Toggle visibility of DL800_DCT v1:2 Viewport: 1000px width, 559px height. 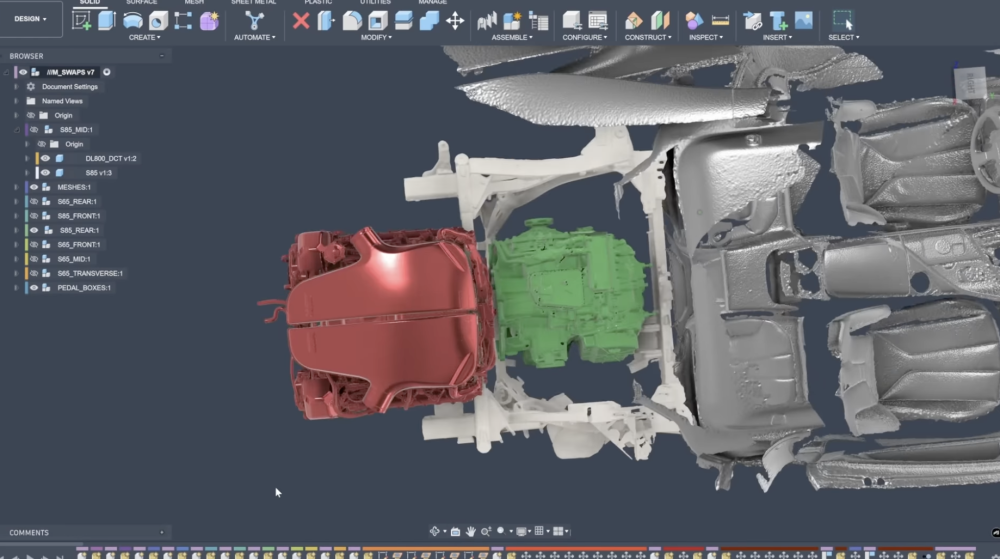(x=45, y=158)
